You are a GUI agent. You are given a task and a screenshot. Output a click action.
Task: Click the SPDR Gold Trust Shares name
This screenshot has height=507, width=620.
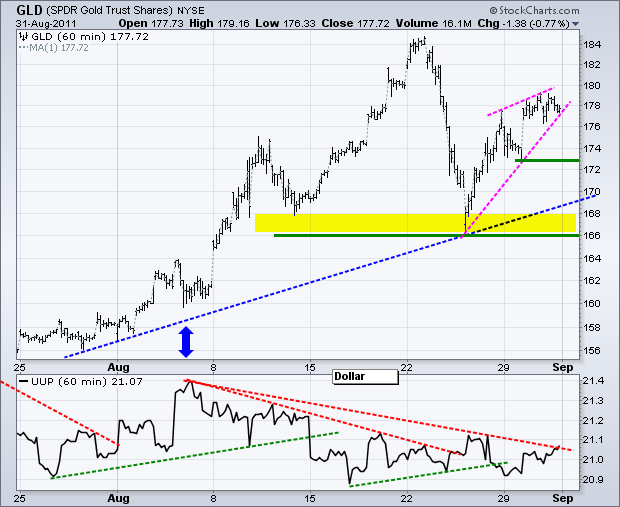(x=110, y=11)
